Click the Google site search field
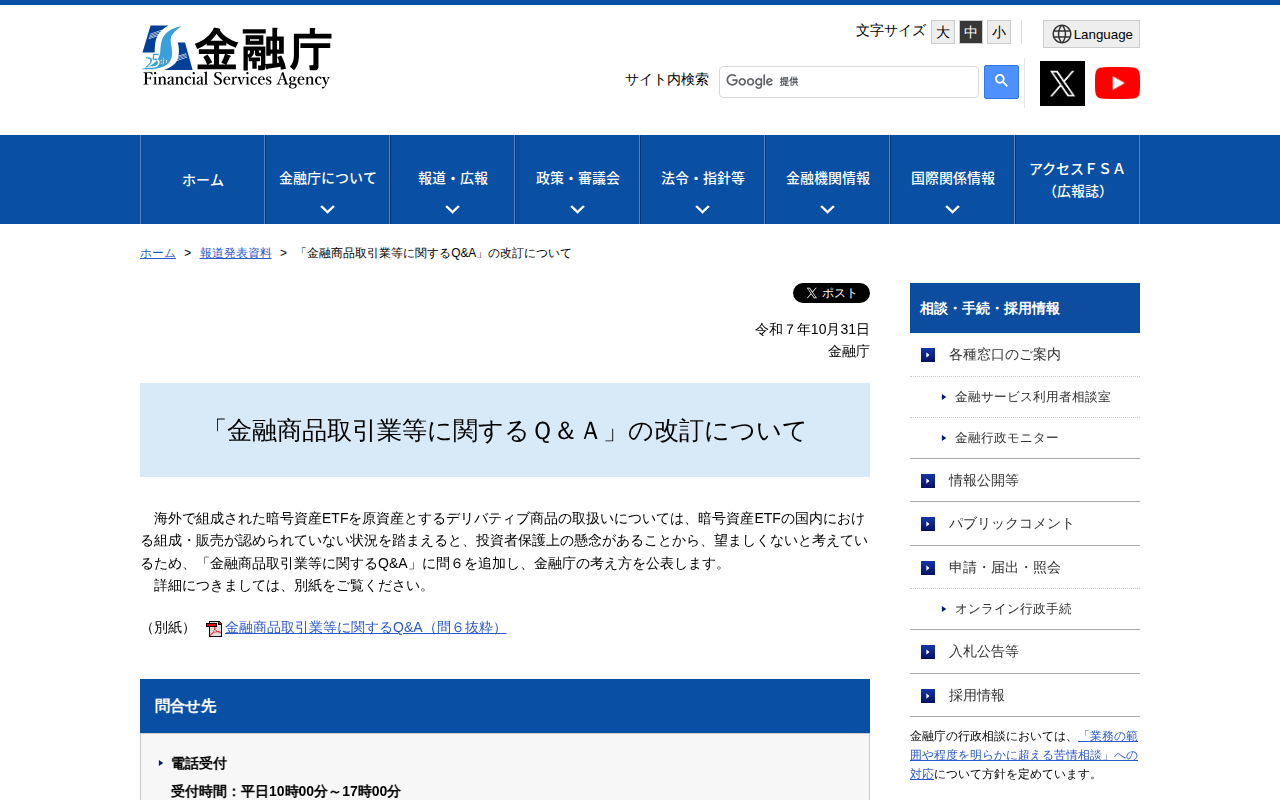Viewport: 1280px width, 800px height. (849, 82)
